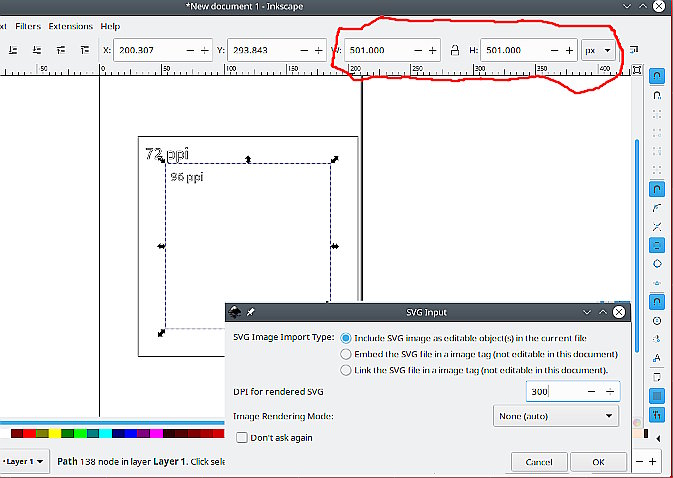Screen dimensions: 673x478
Task: Click the palette menu arrow right of the swatches
Action: pyautogui.click(x=658, y=439)
